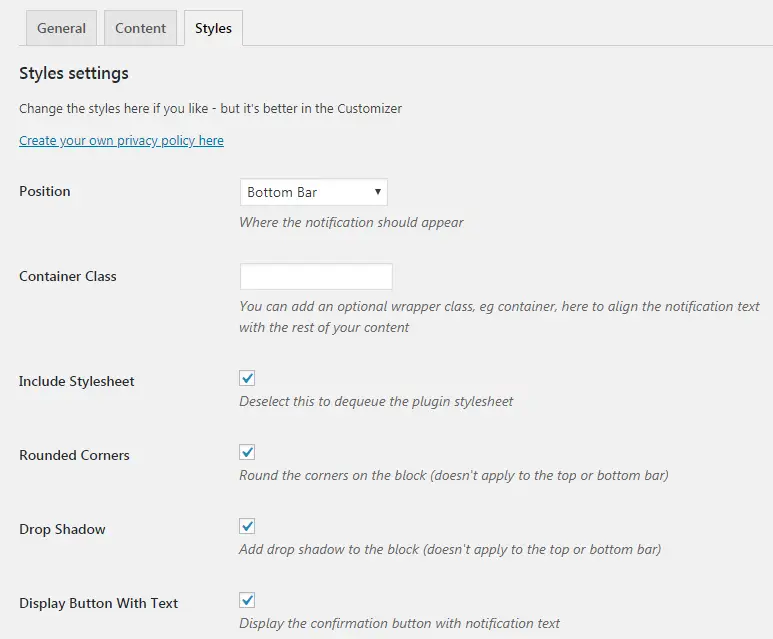Open the Position dropdown showing Bottom Bar
The image size is (773, 639).
point(314,192)
